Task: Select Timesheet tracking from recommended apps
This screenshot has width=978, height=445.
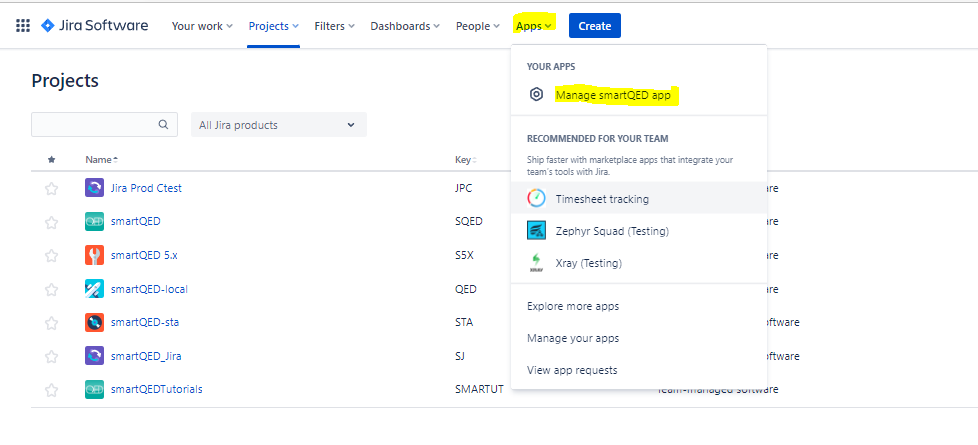Action: click(x=639, y=198)
